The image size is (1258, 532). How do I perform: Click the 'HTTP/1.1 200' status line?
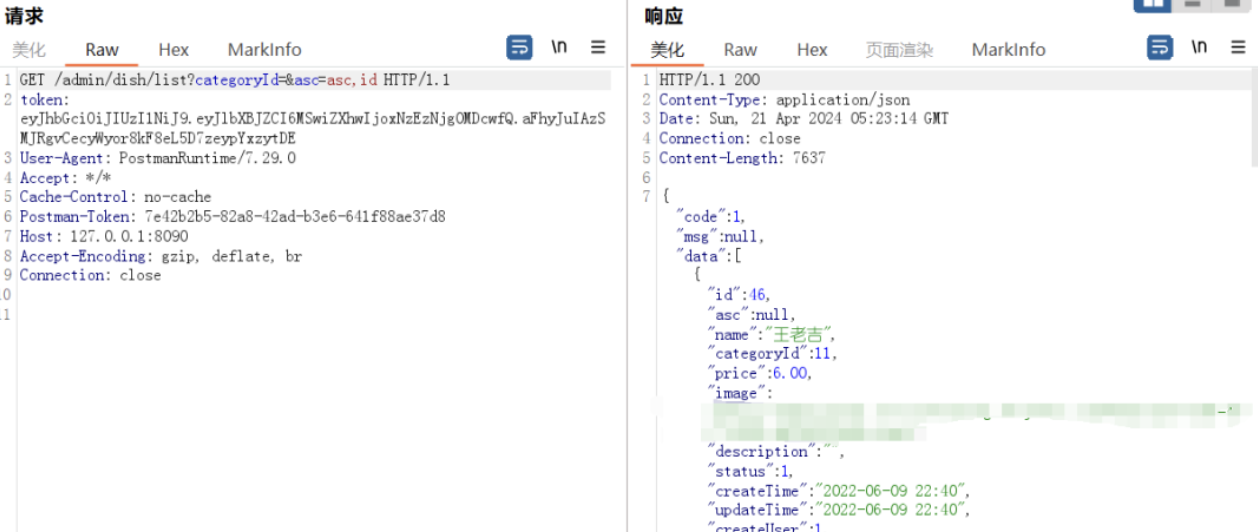(709, 80)
